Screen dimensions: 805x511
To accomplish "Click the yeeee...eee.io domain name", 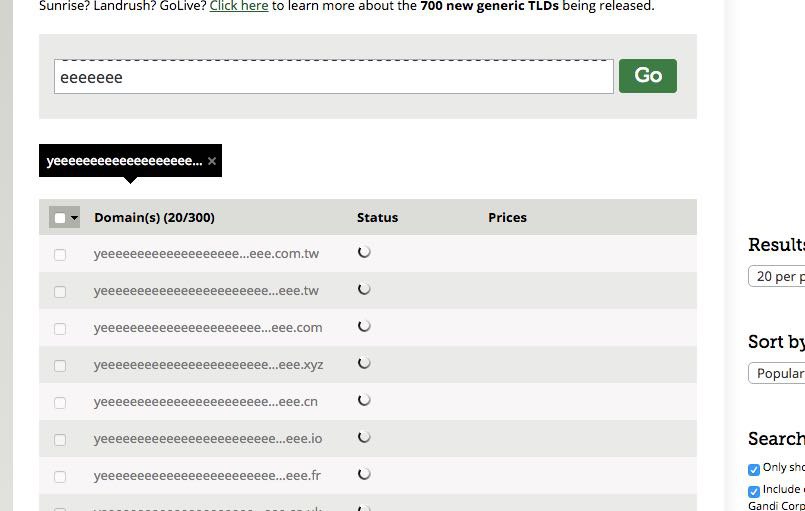I will [208, 439].
